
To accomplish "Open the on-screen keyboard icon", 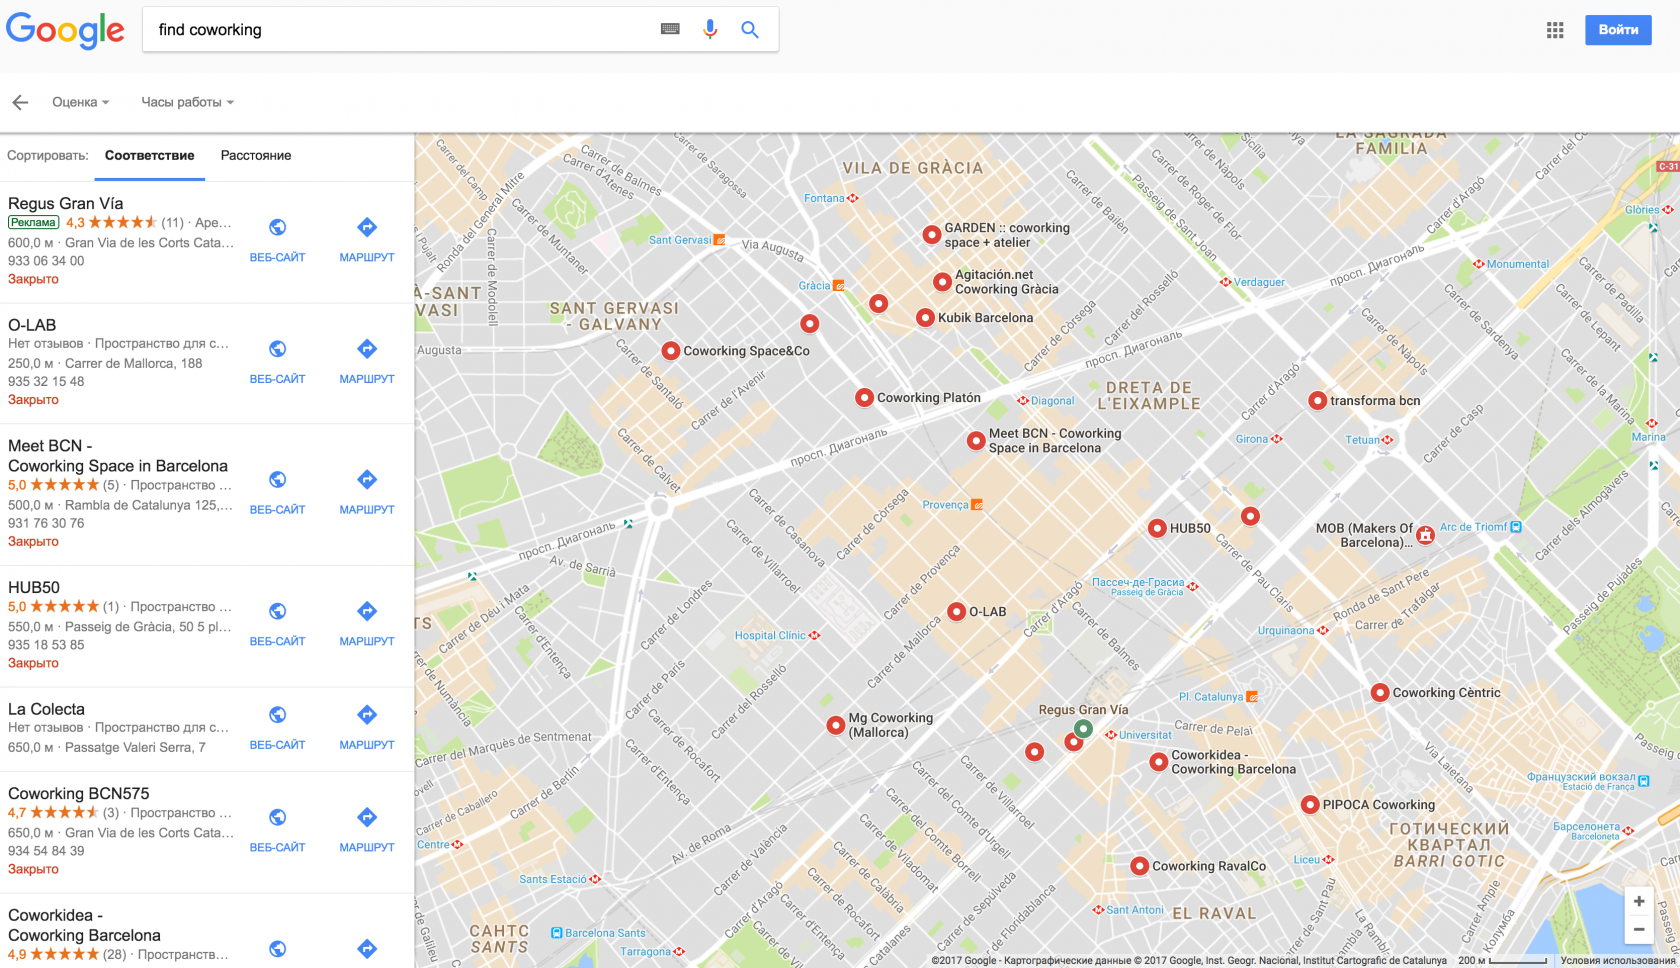I will tap(670, 29).
